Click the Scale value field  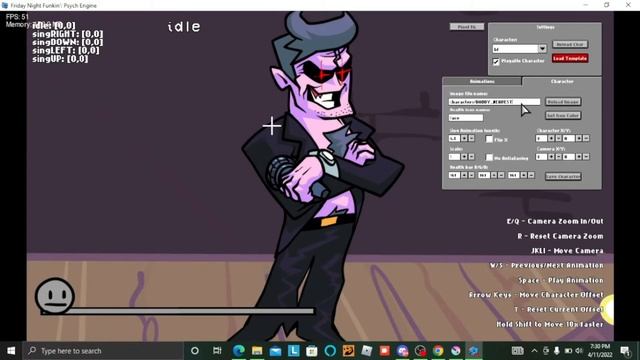point(454,157)
